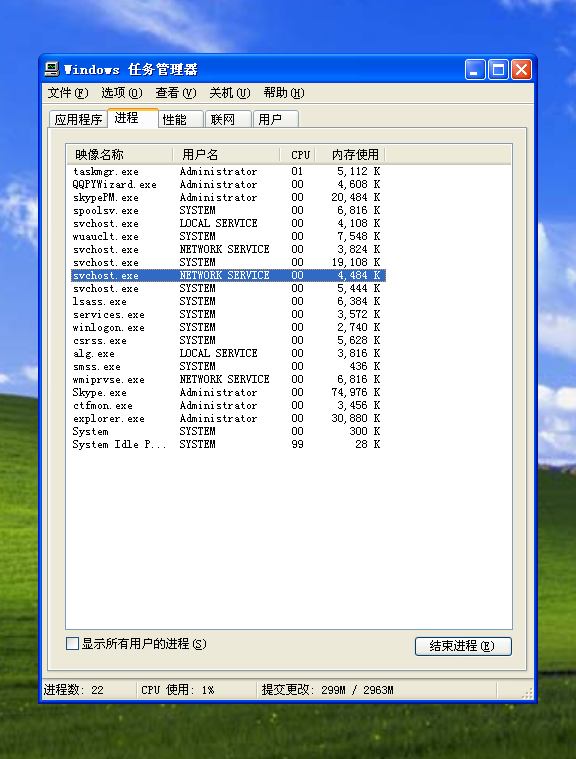
Task: Switch to the 性能 tab
Action: click(x=181, y=119)
